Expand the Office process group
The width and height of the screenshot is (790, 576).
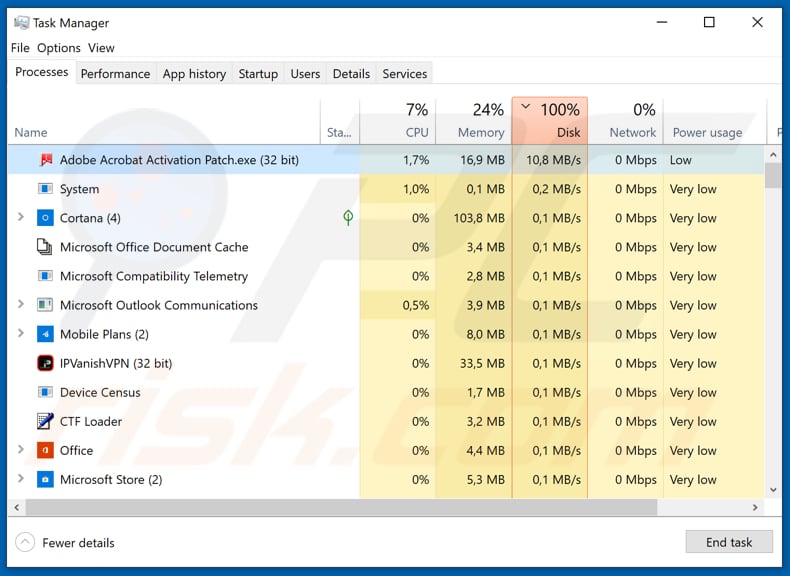tap(21, 449)
